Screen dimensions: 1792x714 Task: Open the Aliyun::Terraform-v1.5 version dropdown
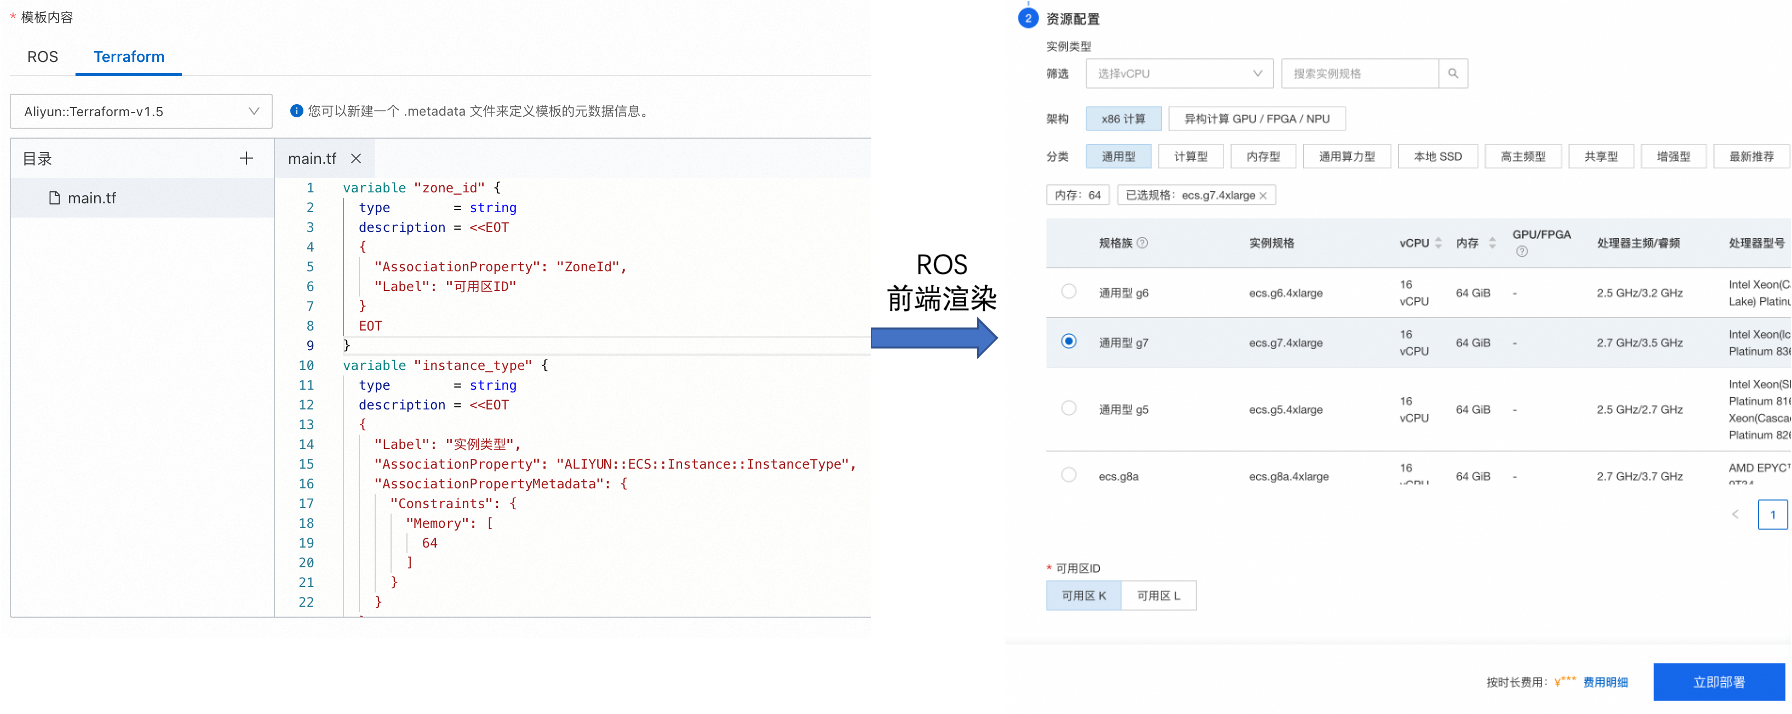[x=141, y=112]
